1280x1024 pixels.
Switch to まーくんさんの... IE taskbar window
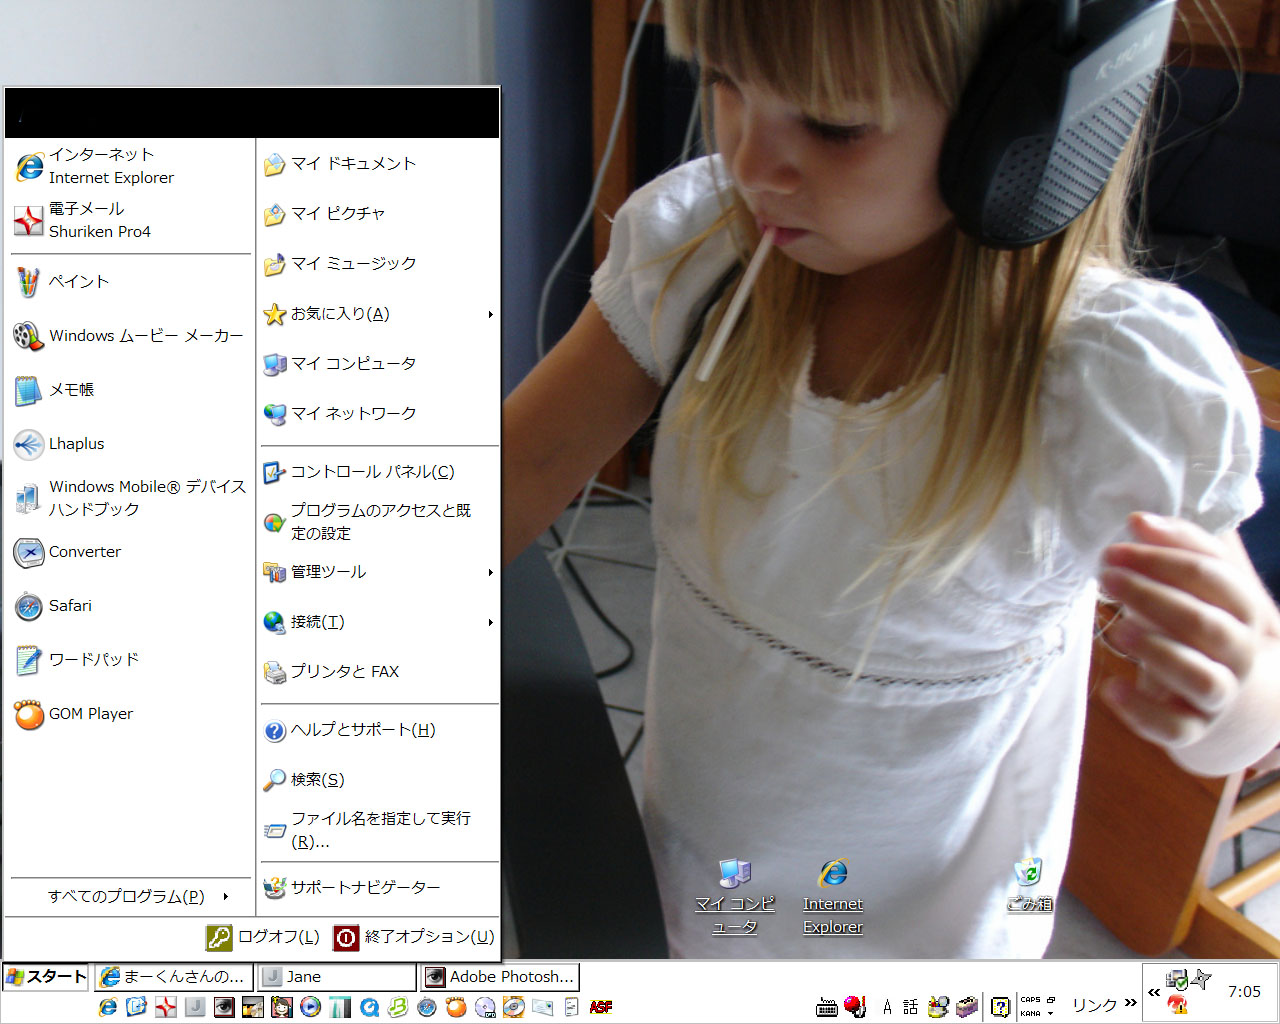pyautogui.click(x=174, y=977)
